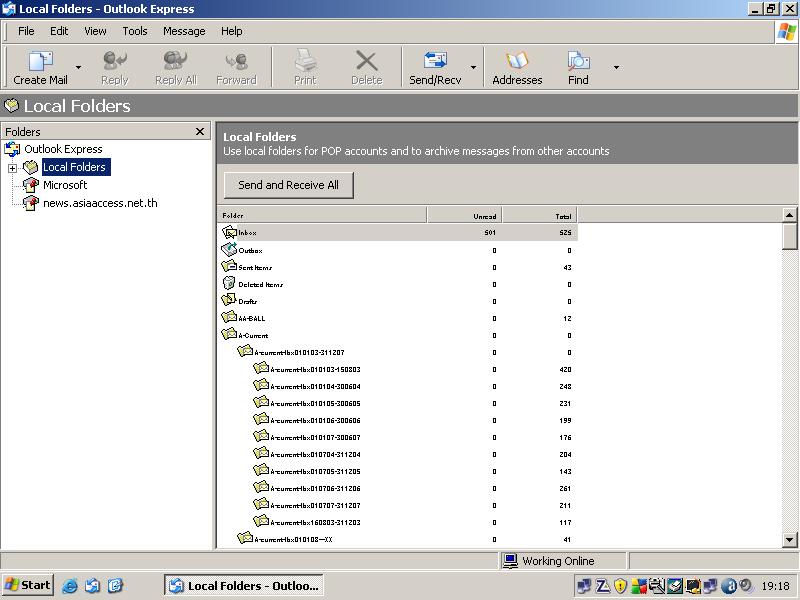Expand the Local Folders tree node
The height and width of the screenshot is (600, 800).
pos(12,168)
